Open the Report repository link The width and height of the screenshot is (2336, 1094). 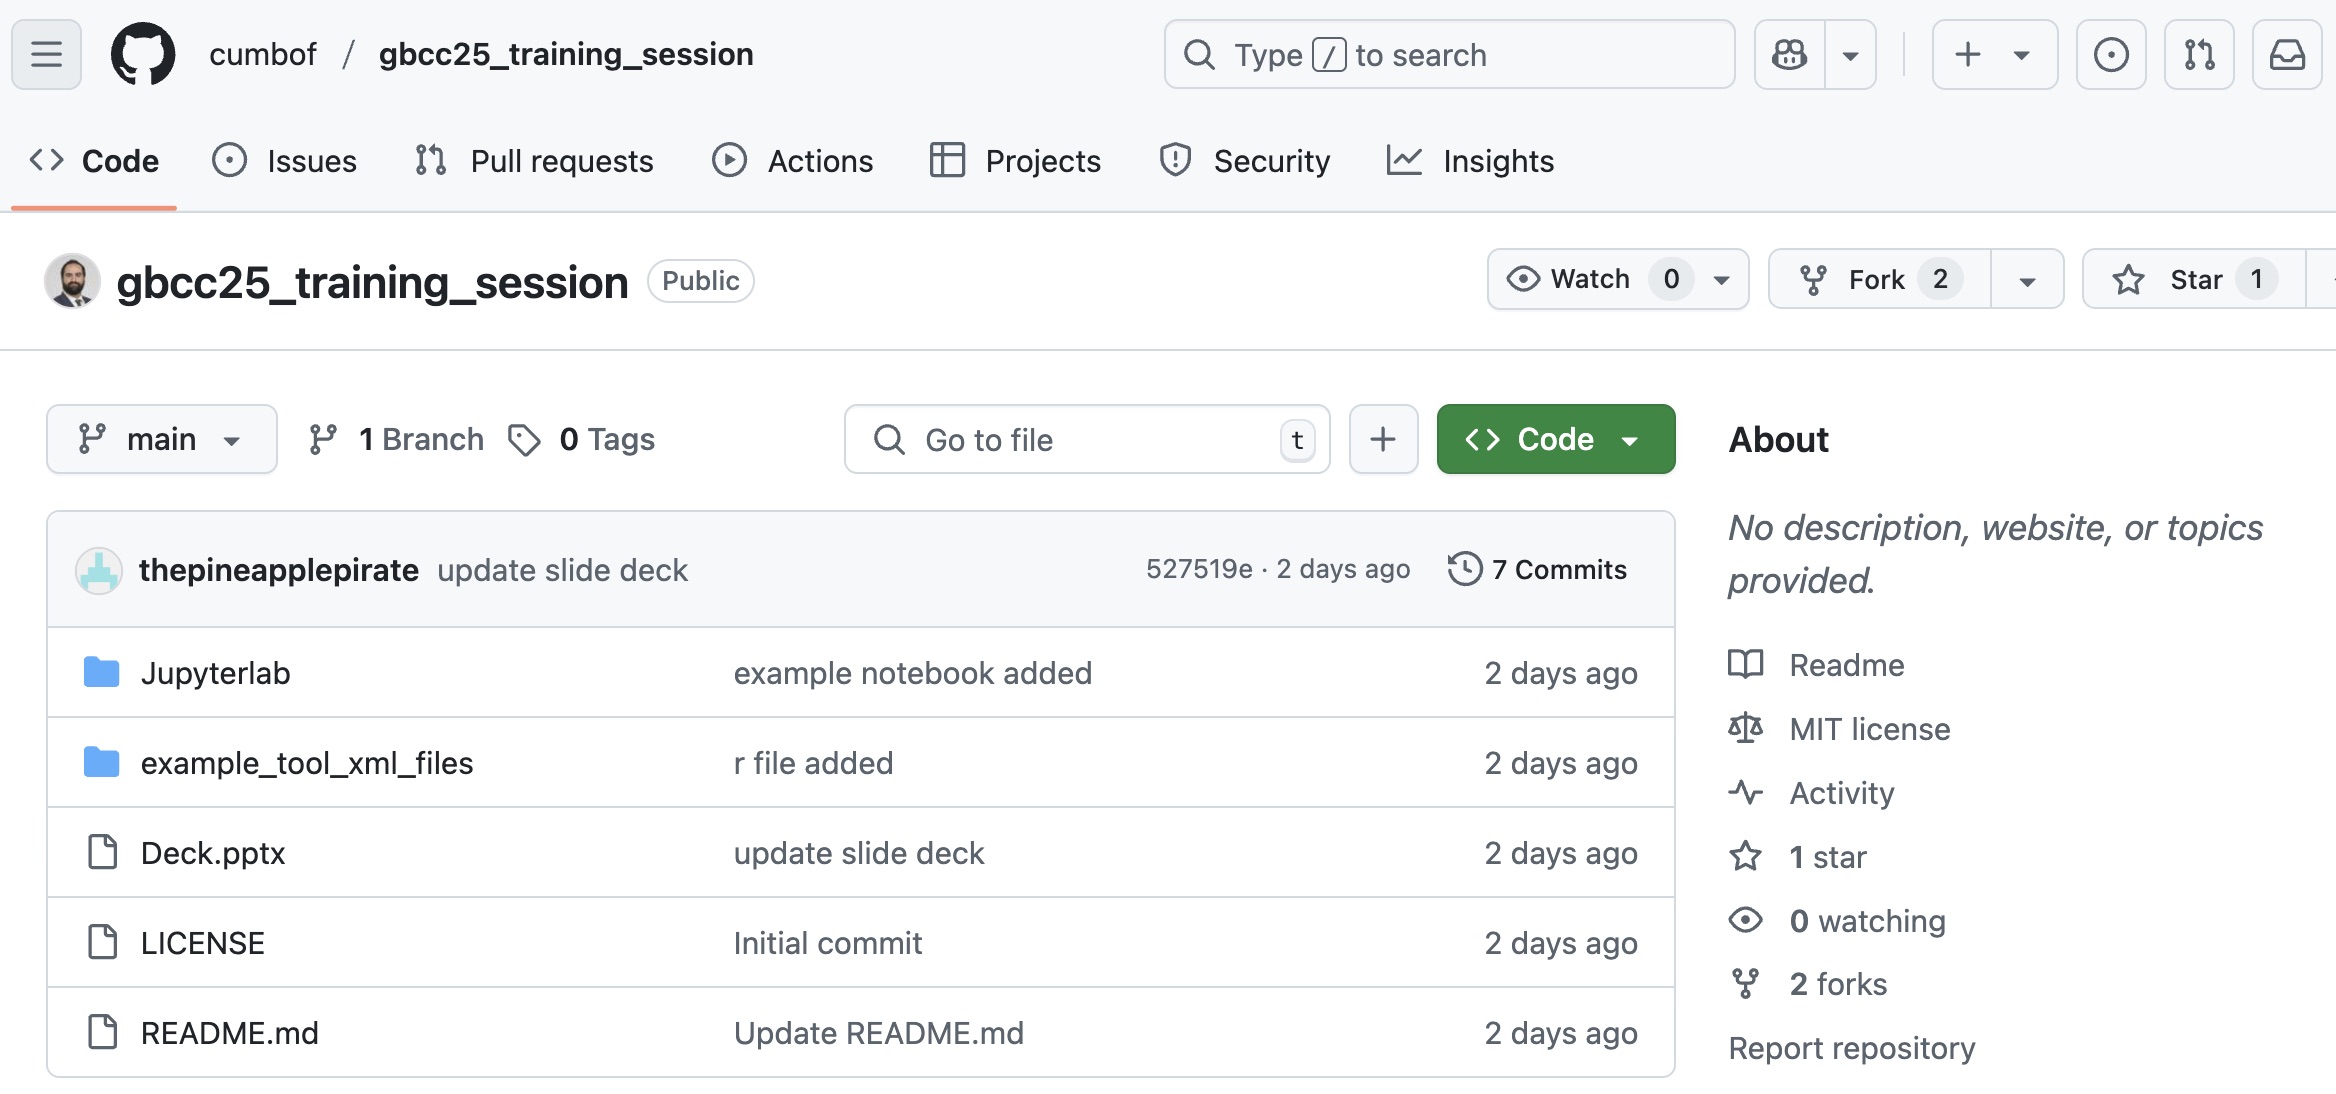coord(1851,1047)
